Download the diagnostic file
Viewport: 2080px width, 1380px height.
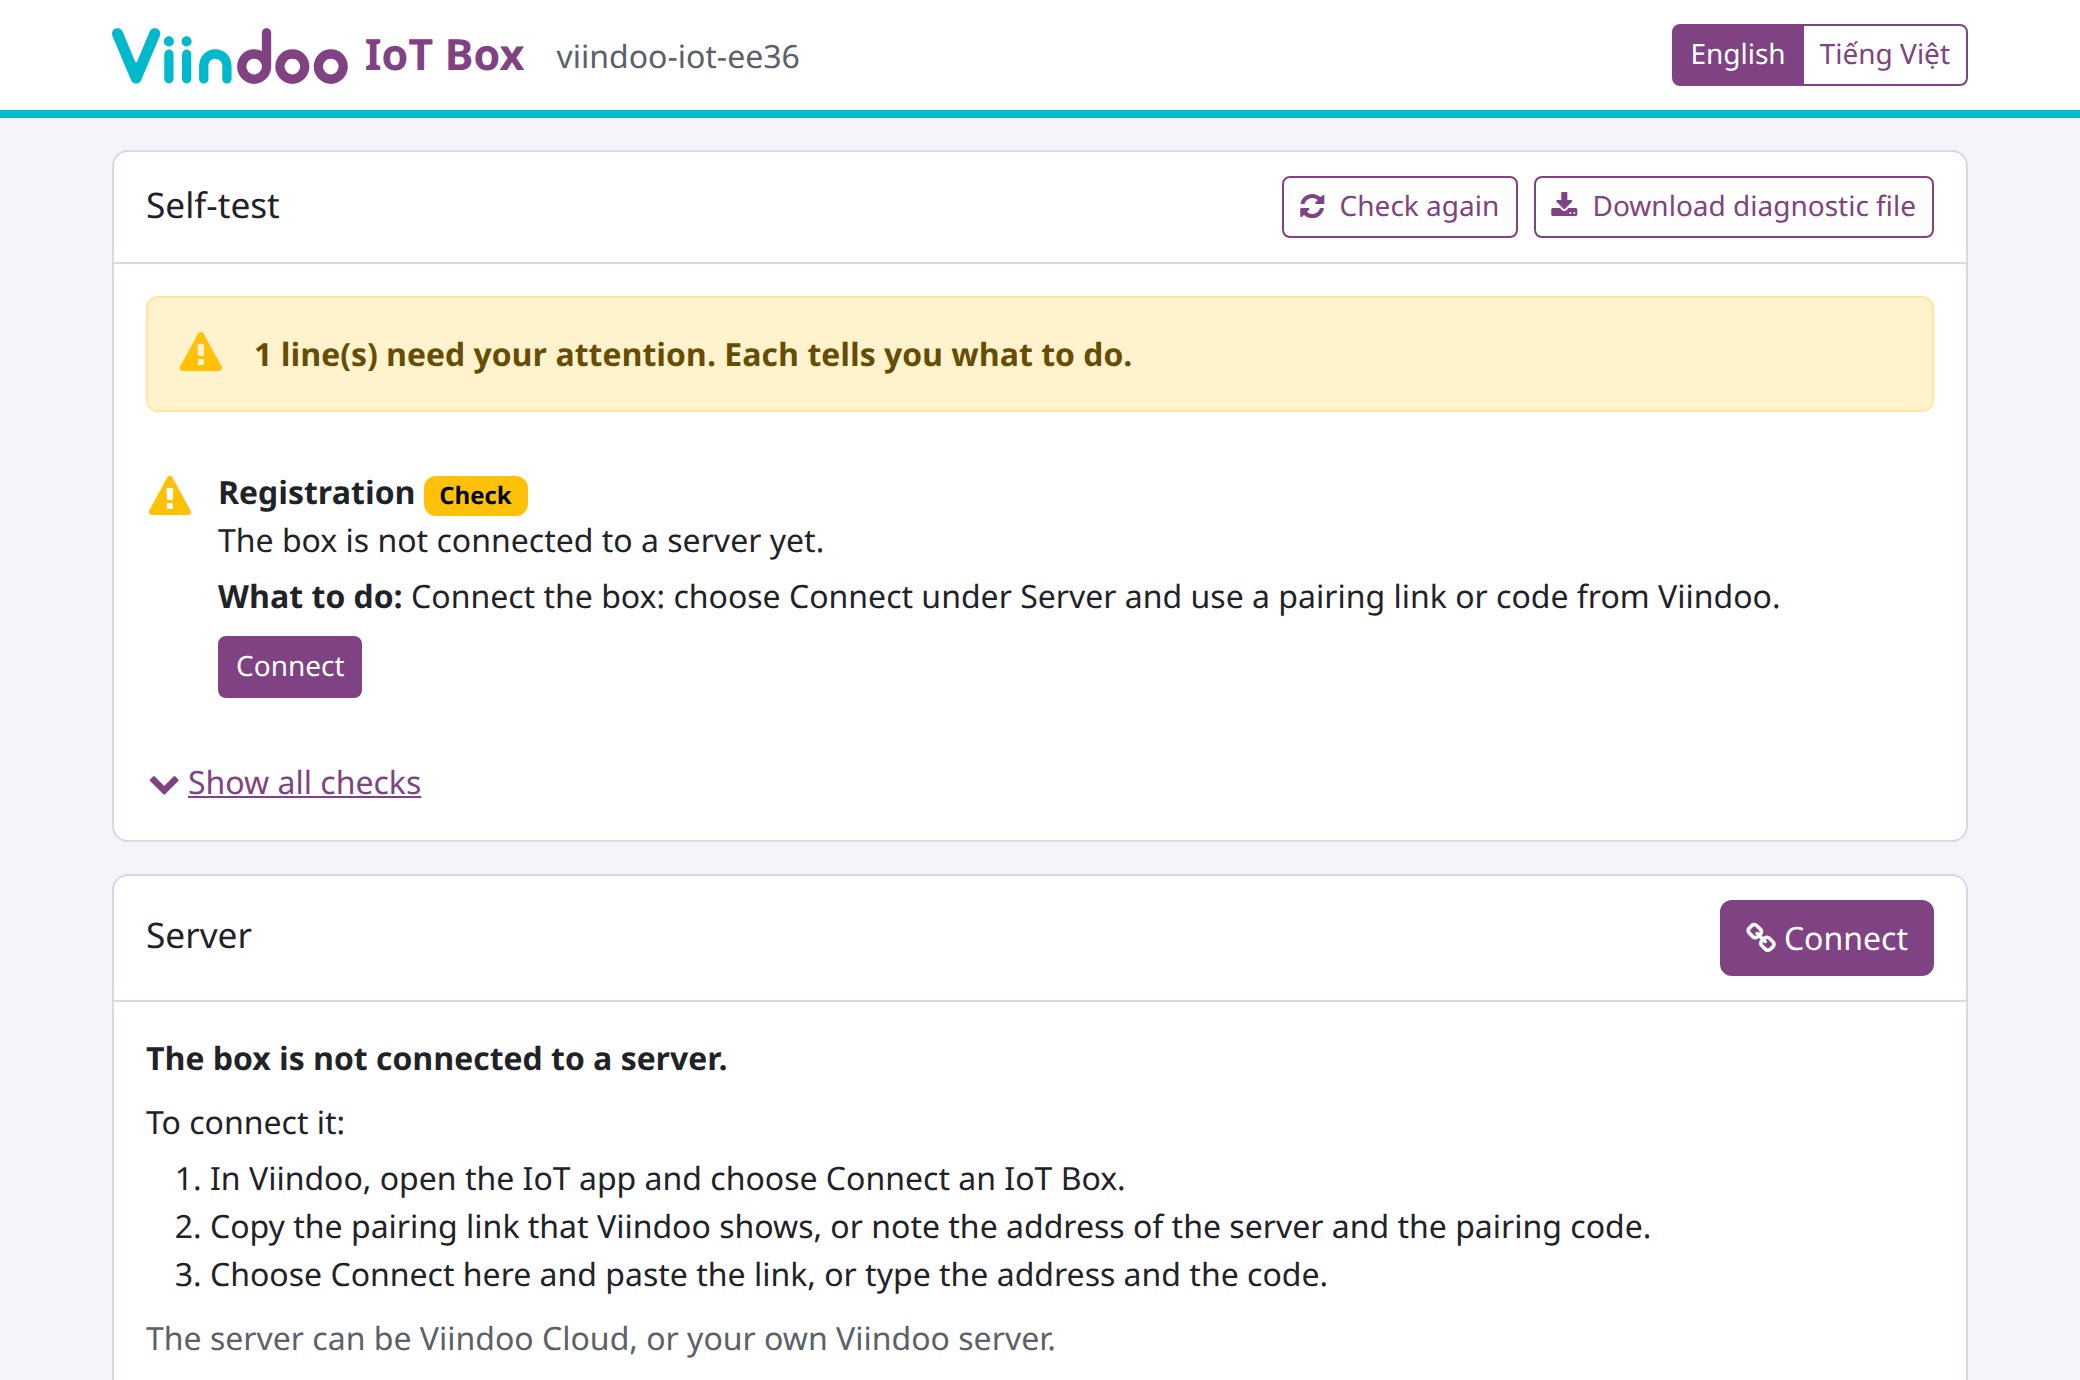pos(1733,207)
